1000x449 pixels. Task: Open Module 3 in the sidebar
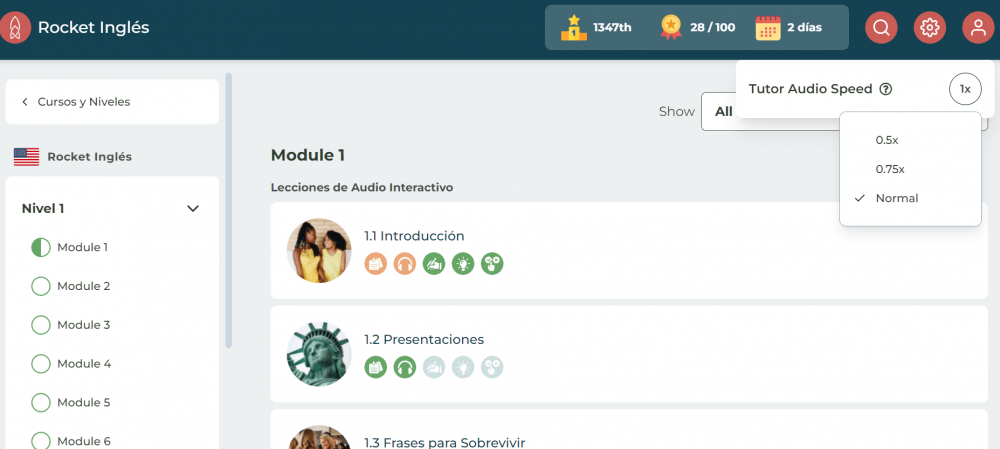[84, 325]
